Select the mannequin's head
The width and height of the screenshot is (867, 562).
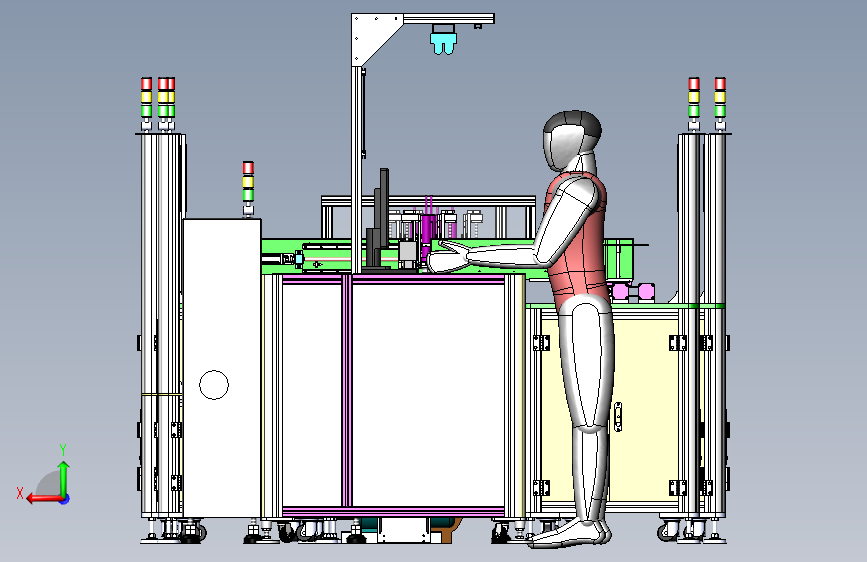point(572,140)
